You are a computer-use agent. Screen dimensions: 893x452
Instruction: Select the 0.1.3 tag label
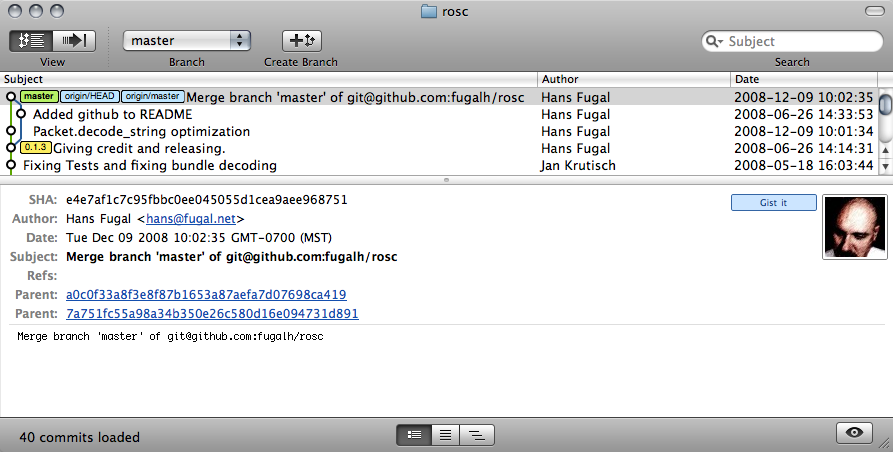pos(35,147)
